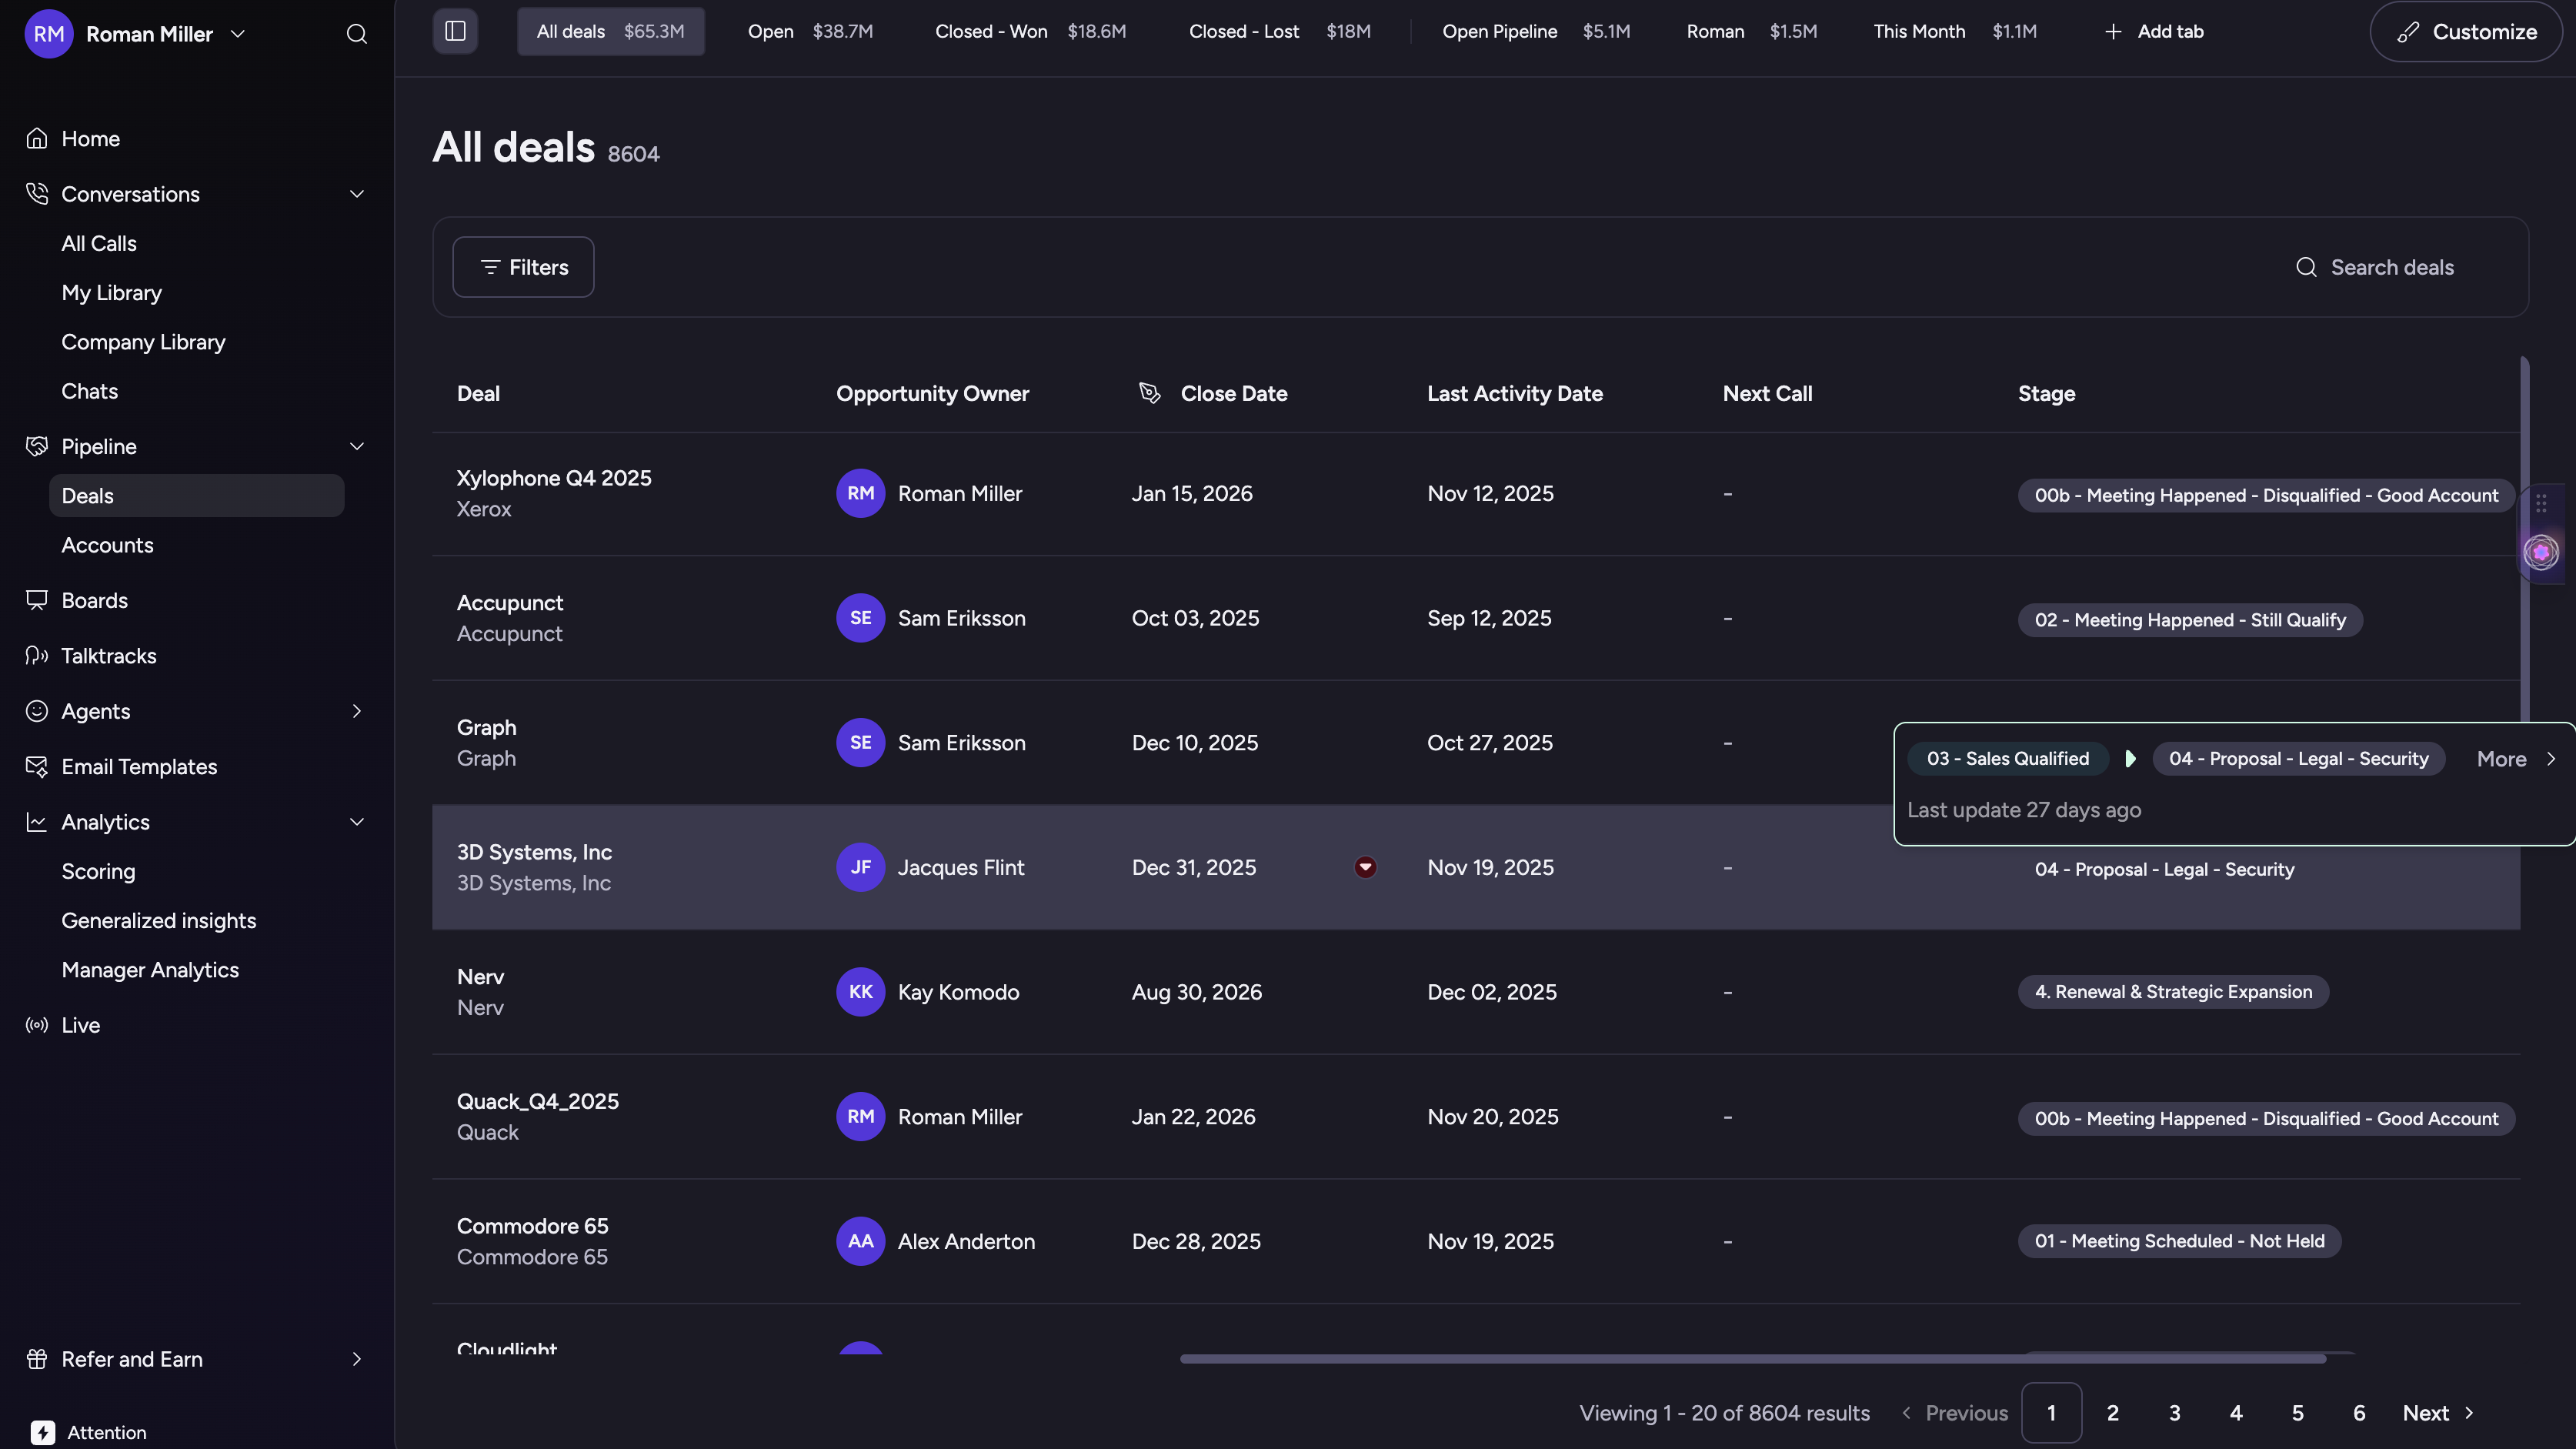Click the Talktracks icon
This screenshot has width=2576, height=1449.
(x=37, y=656)
